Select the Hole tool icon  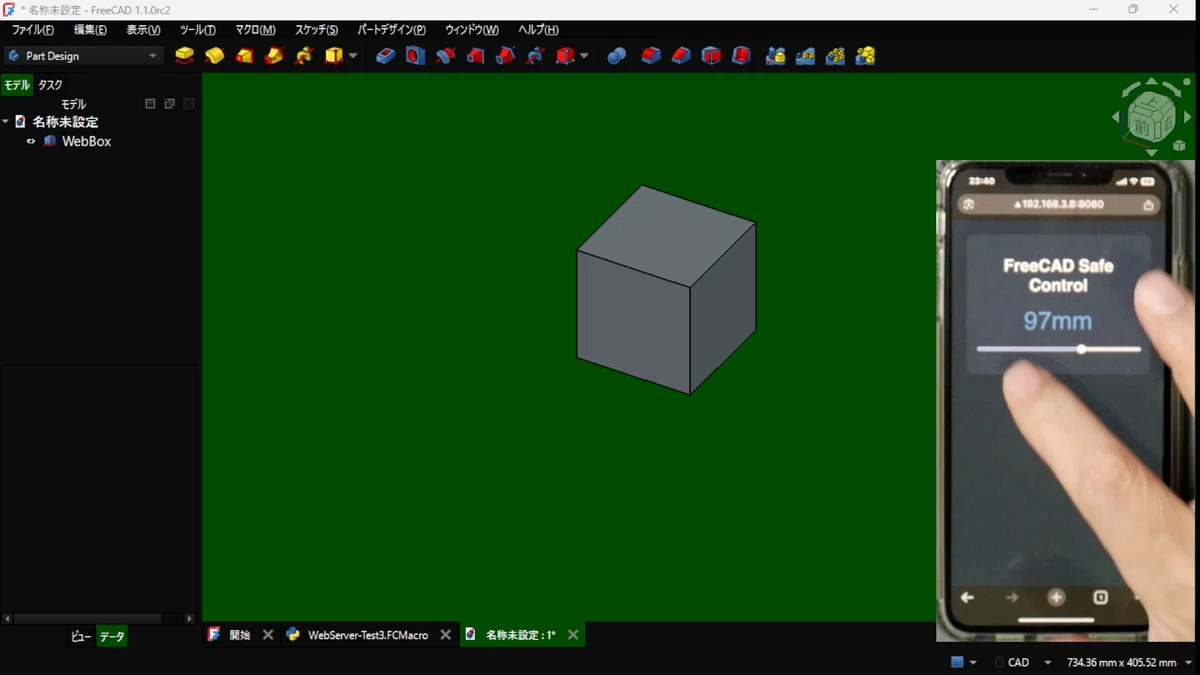415,56
